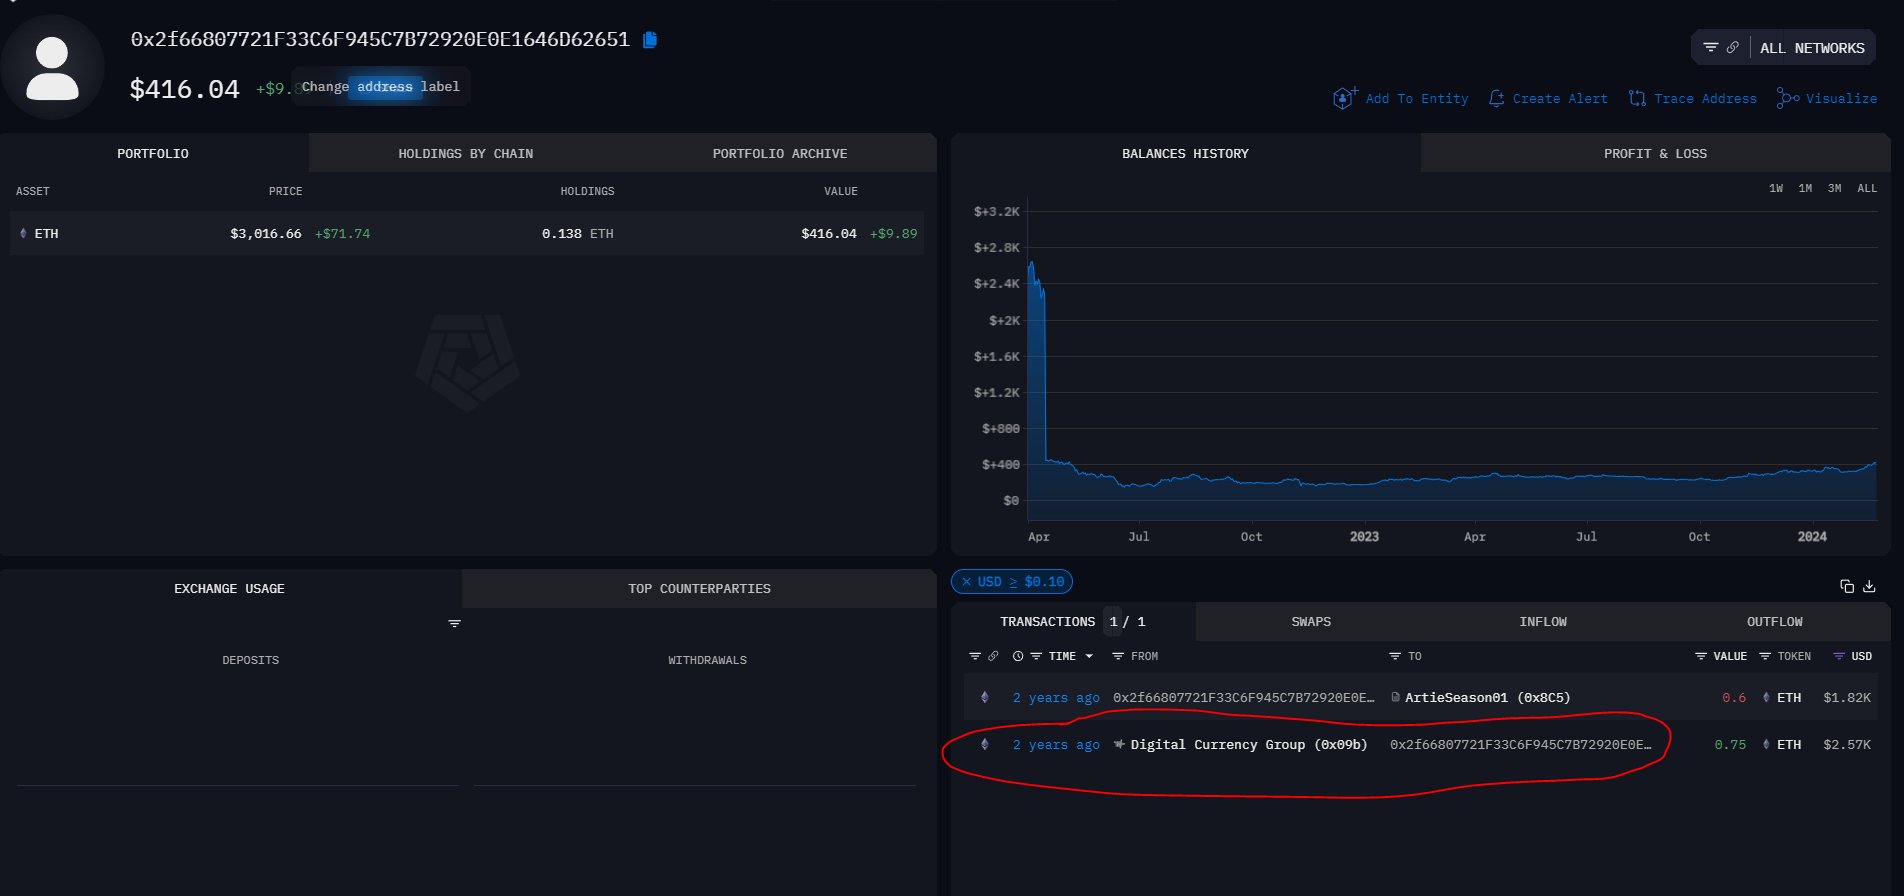Switch to the Holdings By Chain tab
The width and height of the screenshot is (1904, 896).
point(465,154)
